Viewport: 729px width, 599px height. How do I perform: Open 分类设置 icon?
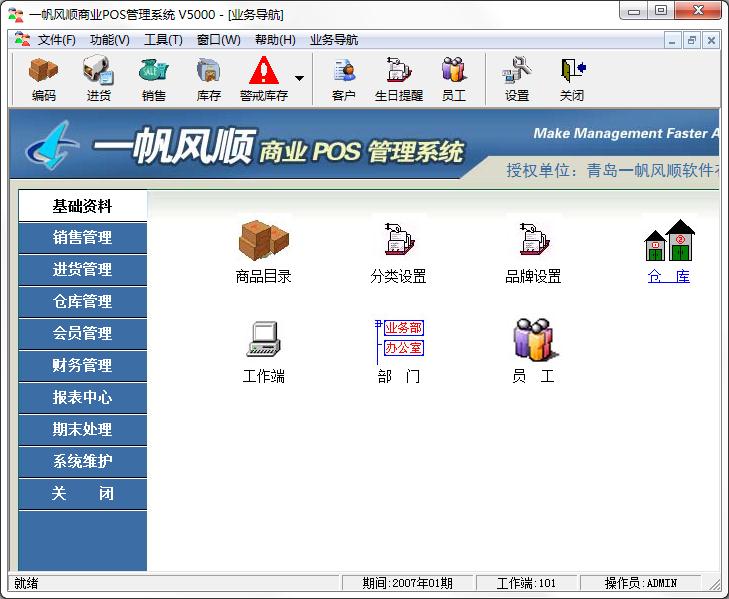tap(398, 240)
